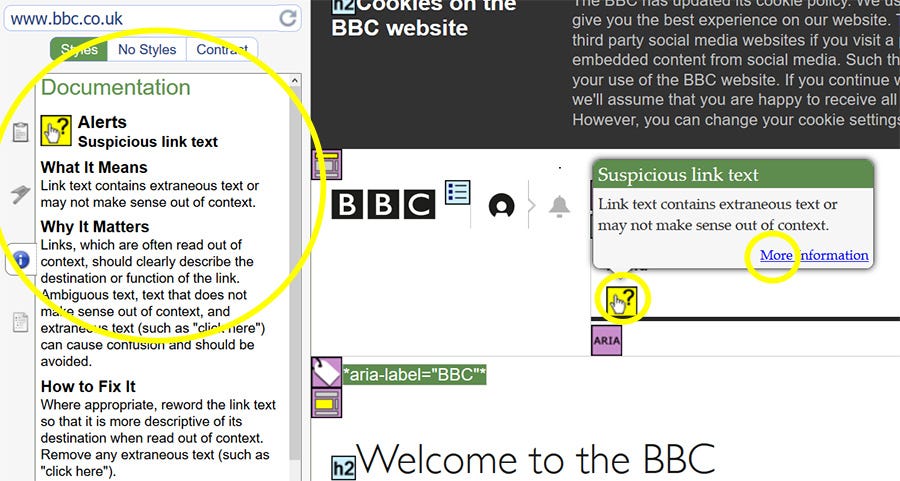Click the Why It Matters heading
The image size is (900, 481).
point(95,227)
